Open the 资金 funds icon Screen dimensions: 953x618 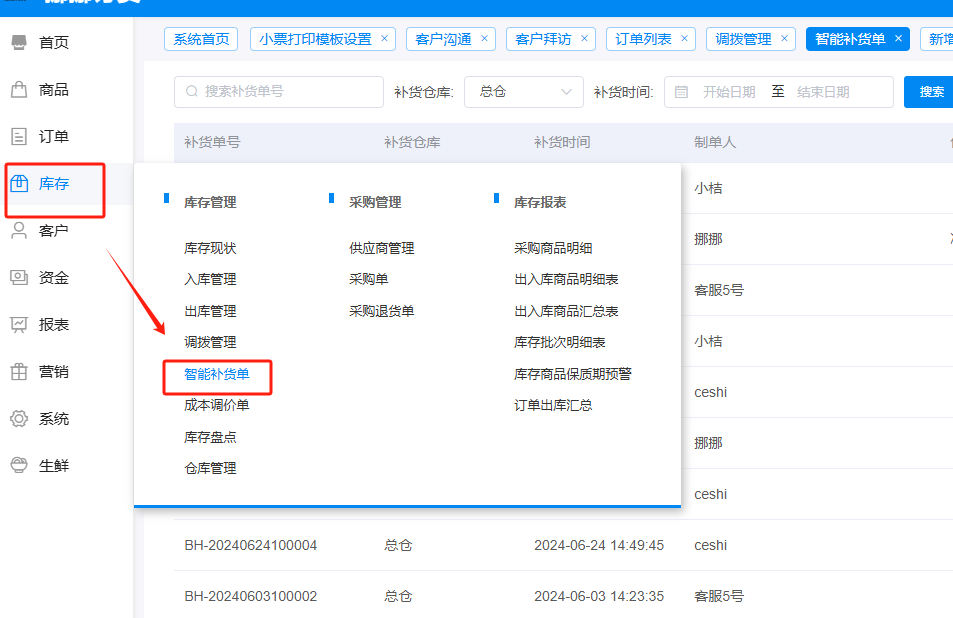[x=19, y=278]
